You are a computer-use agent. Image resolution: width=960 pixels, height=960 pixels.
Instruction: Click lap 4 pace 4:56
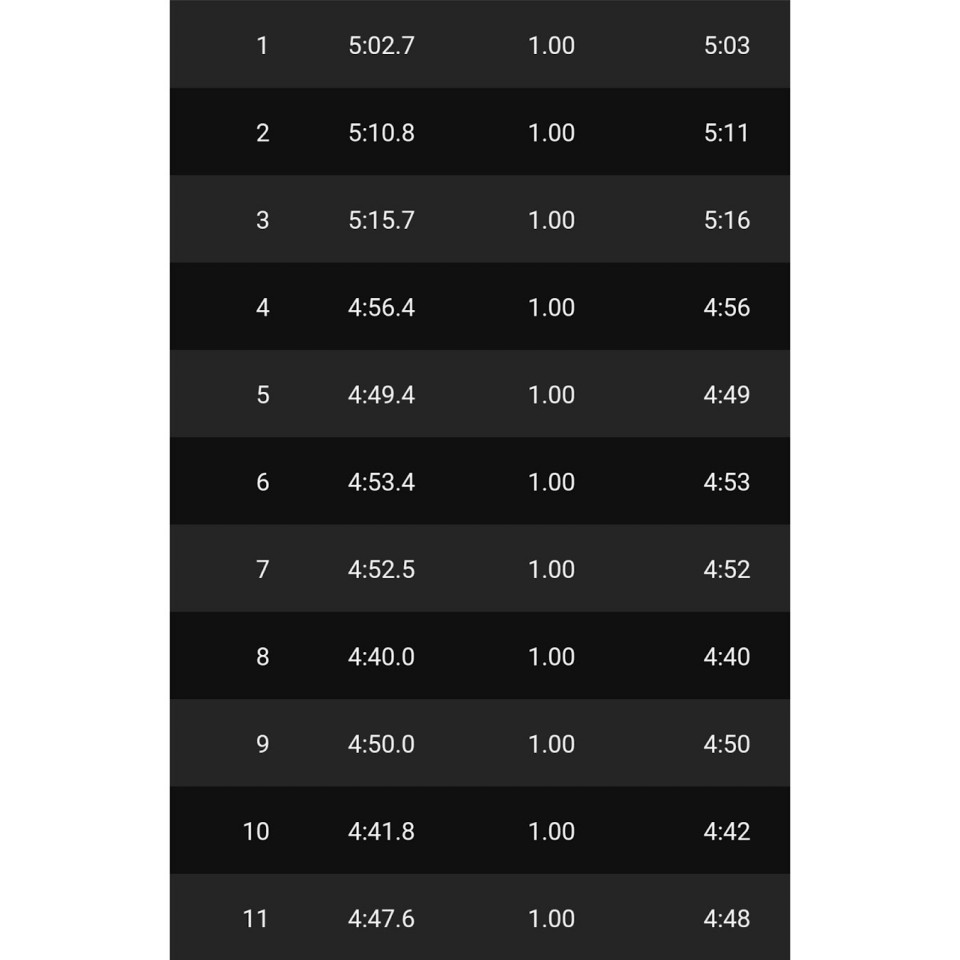pos(727,307)
